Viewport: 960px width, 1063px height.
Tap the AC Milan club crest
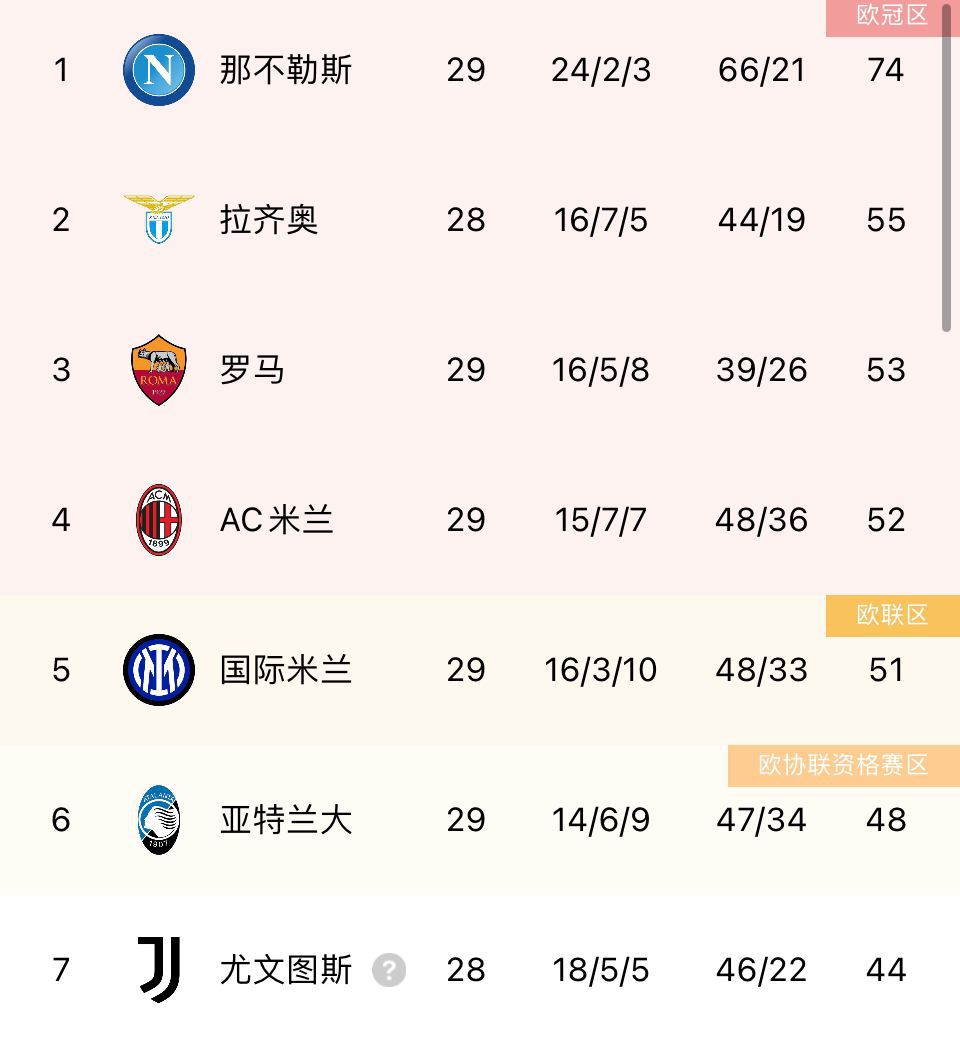point(159,520)
